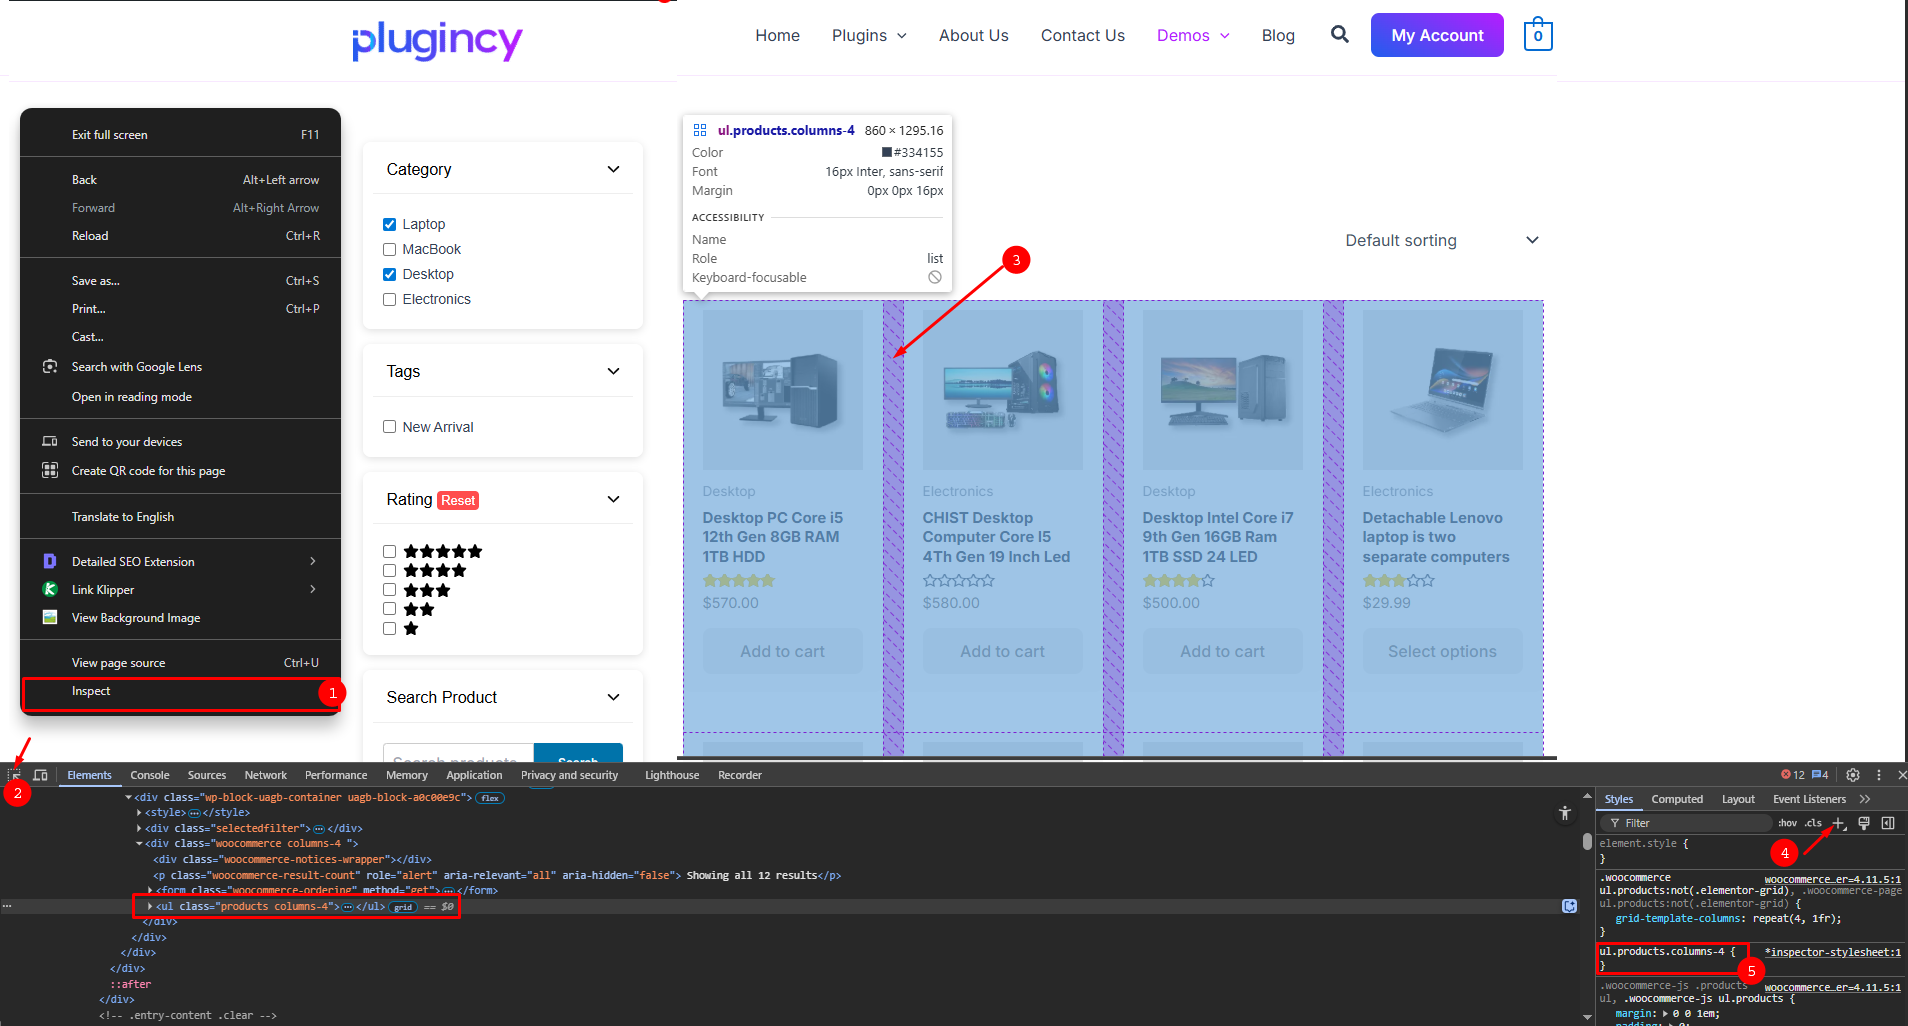Click the shopping cart icon in header
1908x1026 pixels.
point(1537,34)
